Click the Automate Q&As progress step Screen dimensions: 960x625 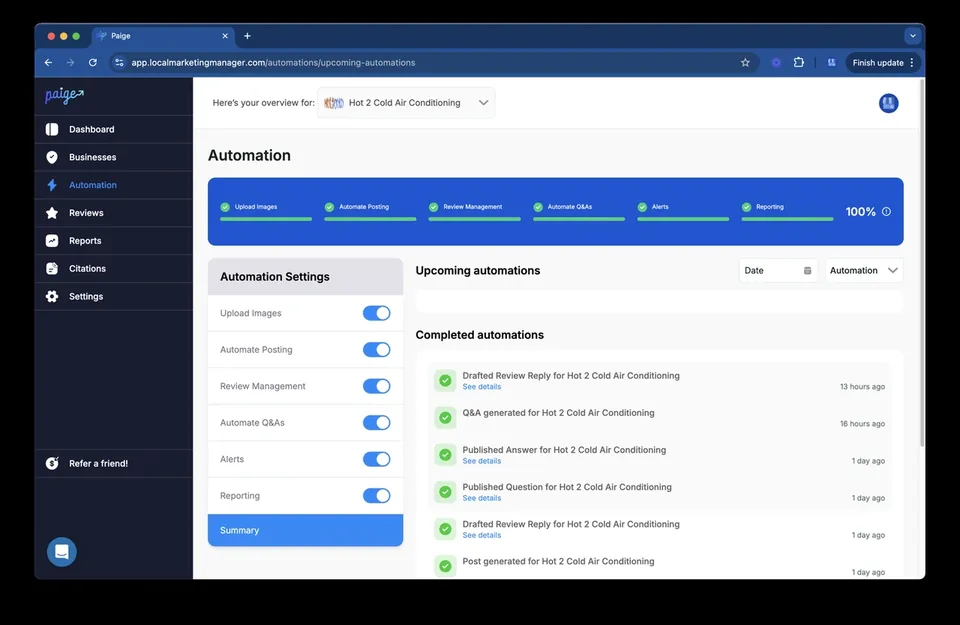click(x=579, y=211)
